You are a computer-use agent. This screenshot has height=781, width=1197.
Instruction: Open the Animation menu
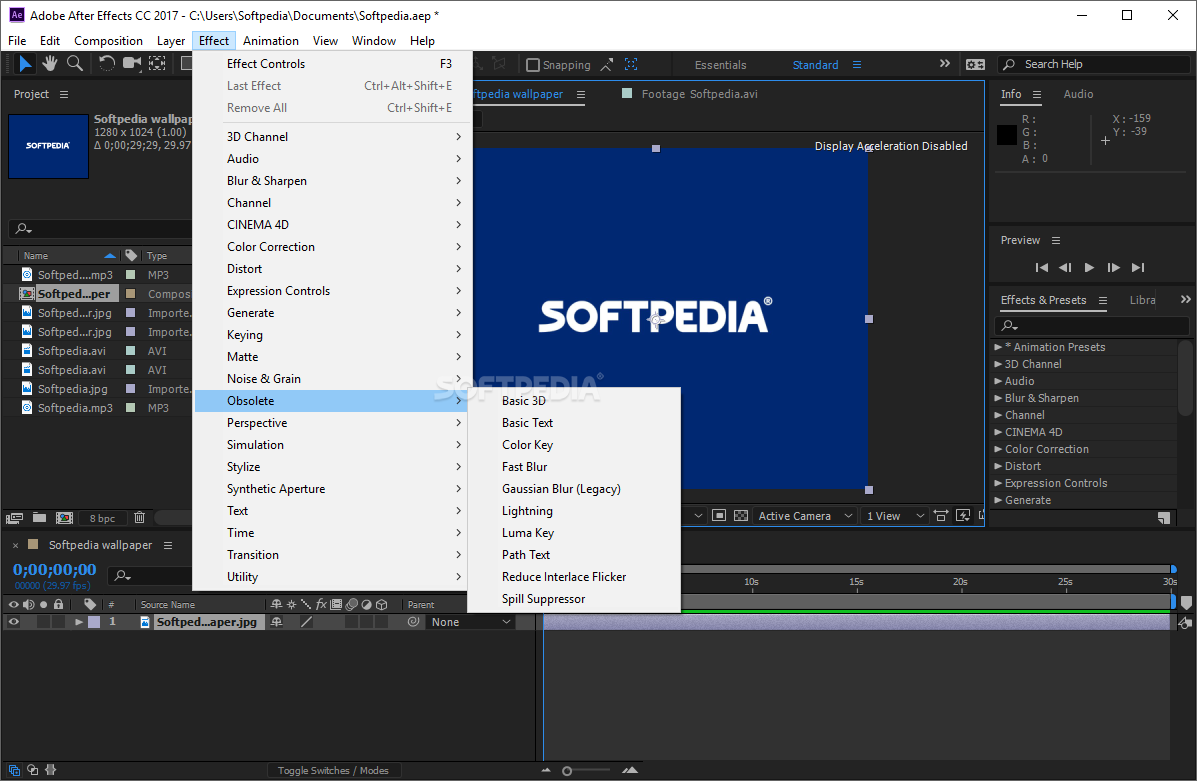click(x=271, y=40)
